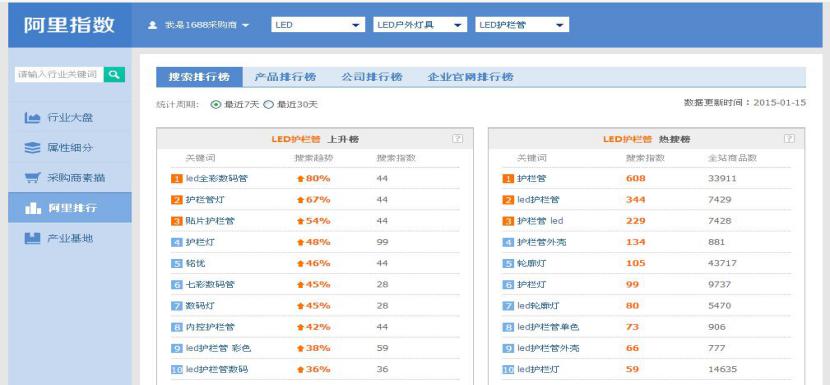This screenshot has width=830, height=385.
Task: Select the 最近7天 radio button
Action: (x=215, y=105)
